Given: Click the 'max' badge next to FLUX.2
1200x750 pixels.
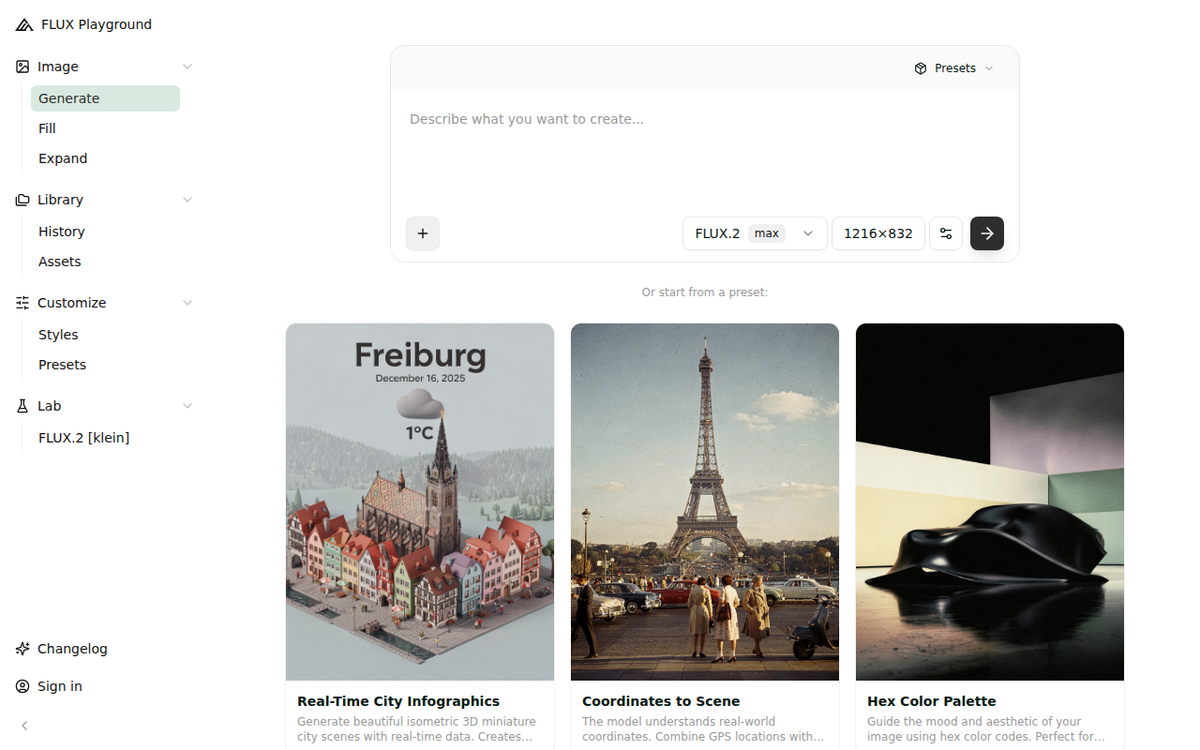Looking at the screenshot, I should click(767, 233).
